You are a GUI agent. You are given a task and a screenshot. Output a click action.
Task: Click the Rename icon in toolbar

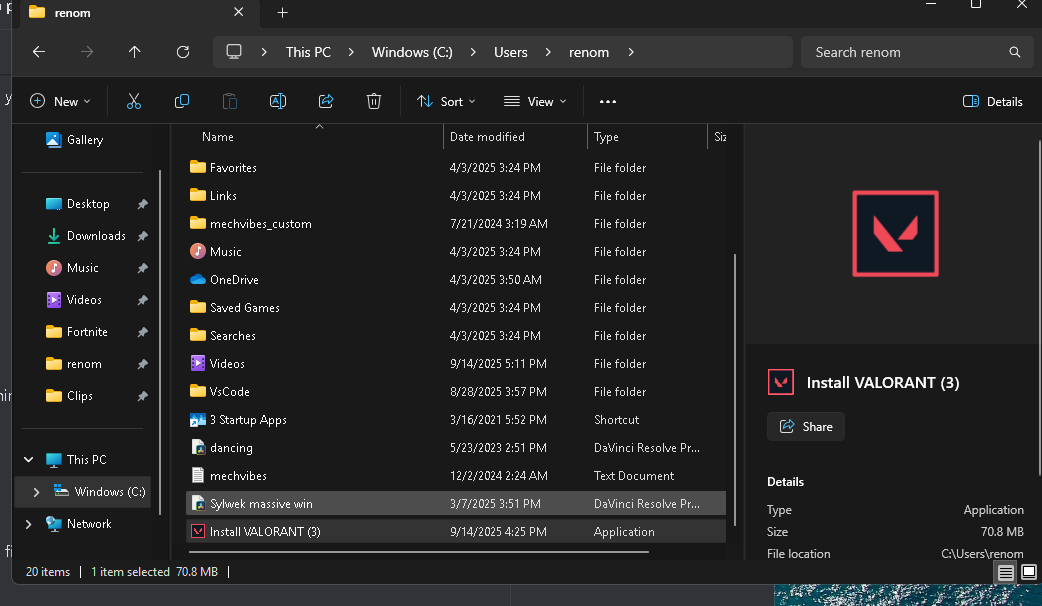pos(278,101)
